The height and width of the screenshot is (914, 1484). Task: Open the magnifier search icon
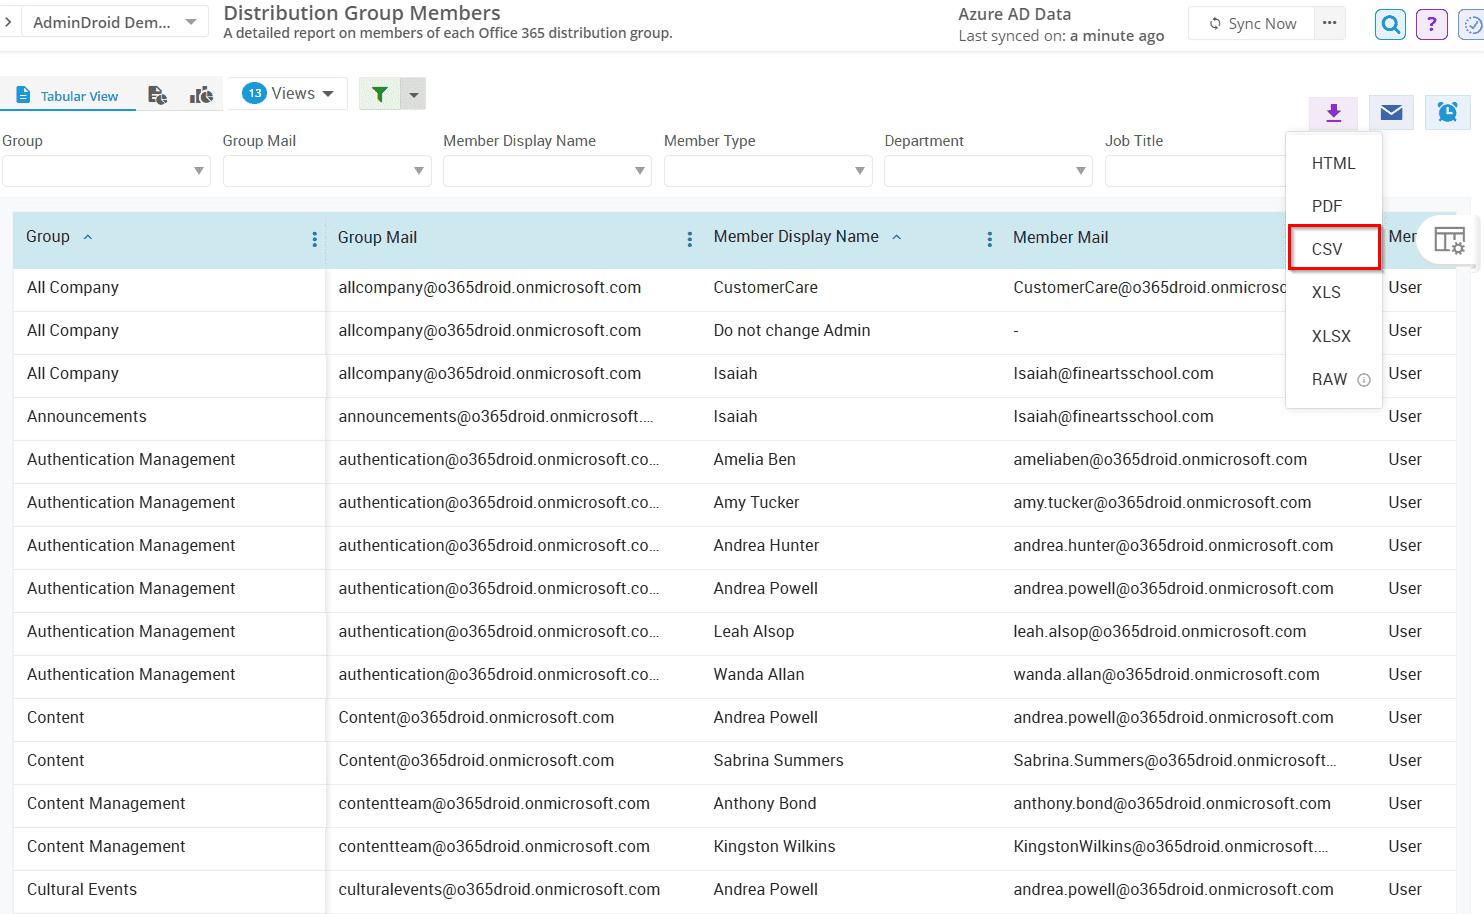pyautogui.click(x=1390, y=24)
